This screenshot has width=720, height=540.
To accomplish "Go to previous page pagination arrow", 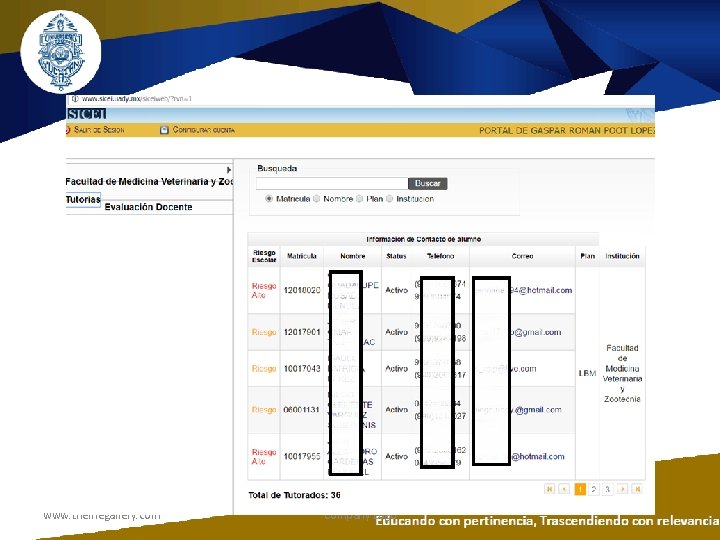I will (564, 489).
